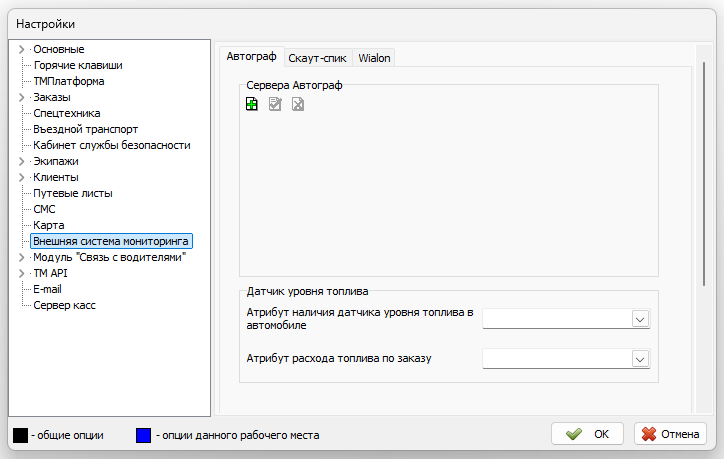Click the vertical scrollbar thumb
724x459 pixels.
(704, 174)
